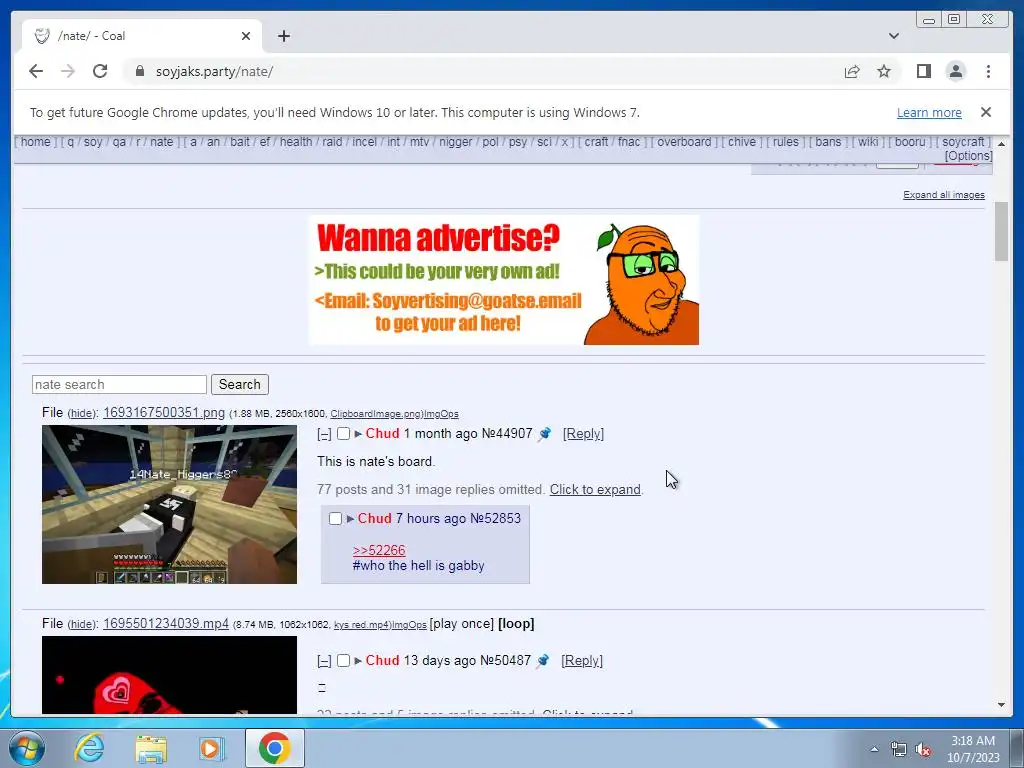Image resolution: width=1024 pixels, height=768 pixels.
Task: Open the Chrome profile menu
Action: click(955, 71)
